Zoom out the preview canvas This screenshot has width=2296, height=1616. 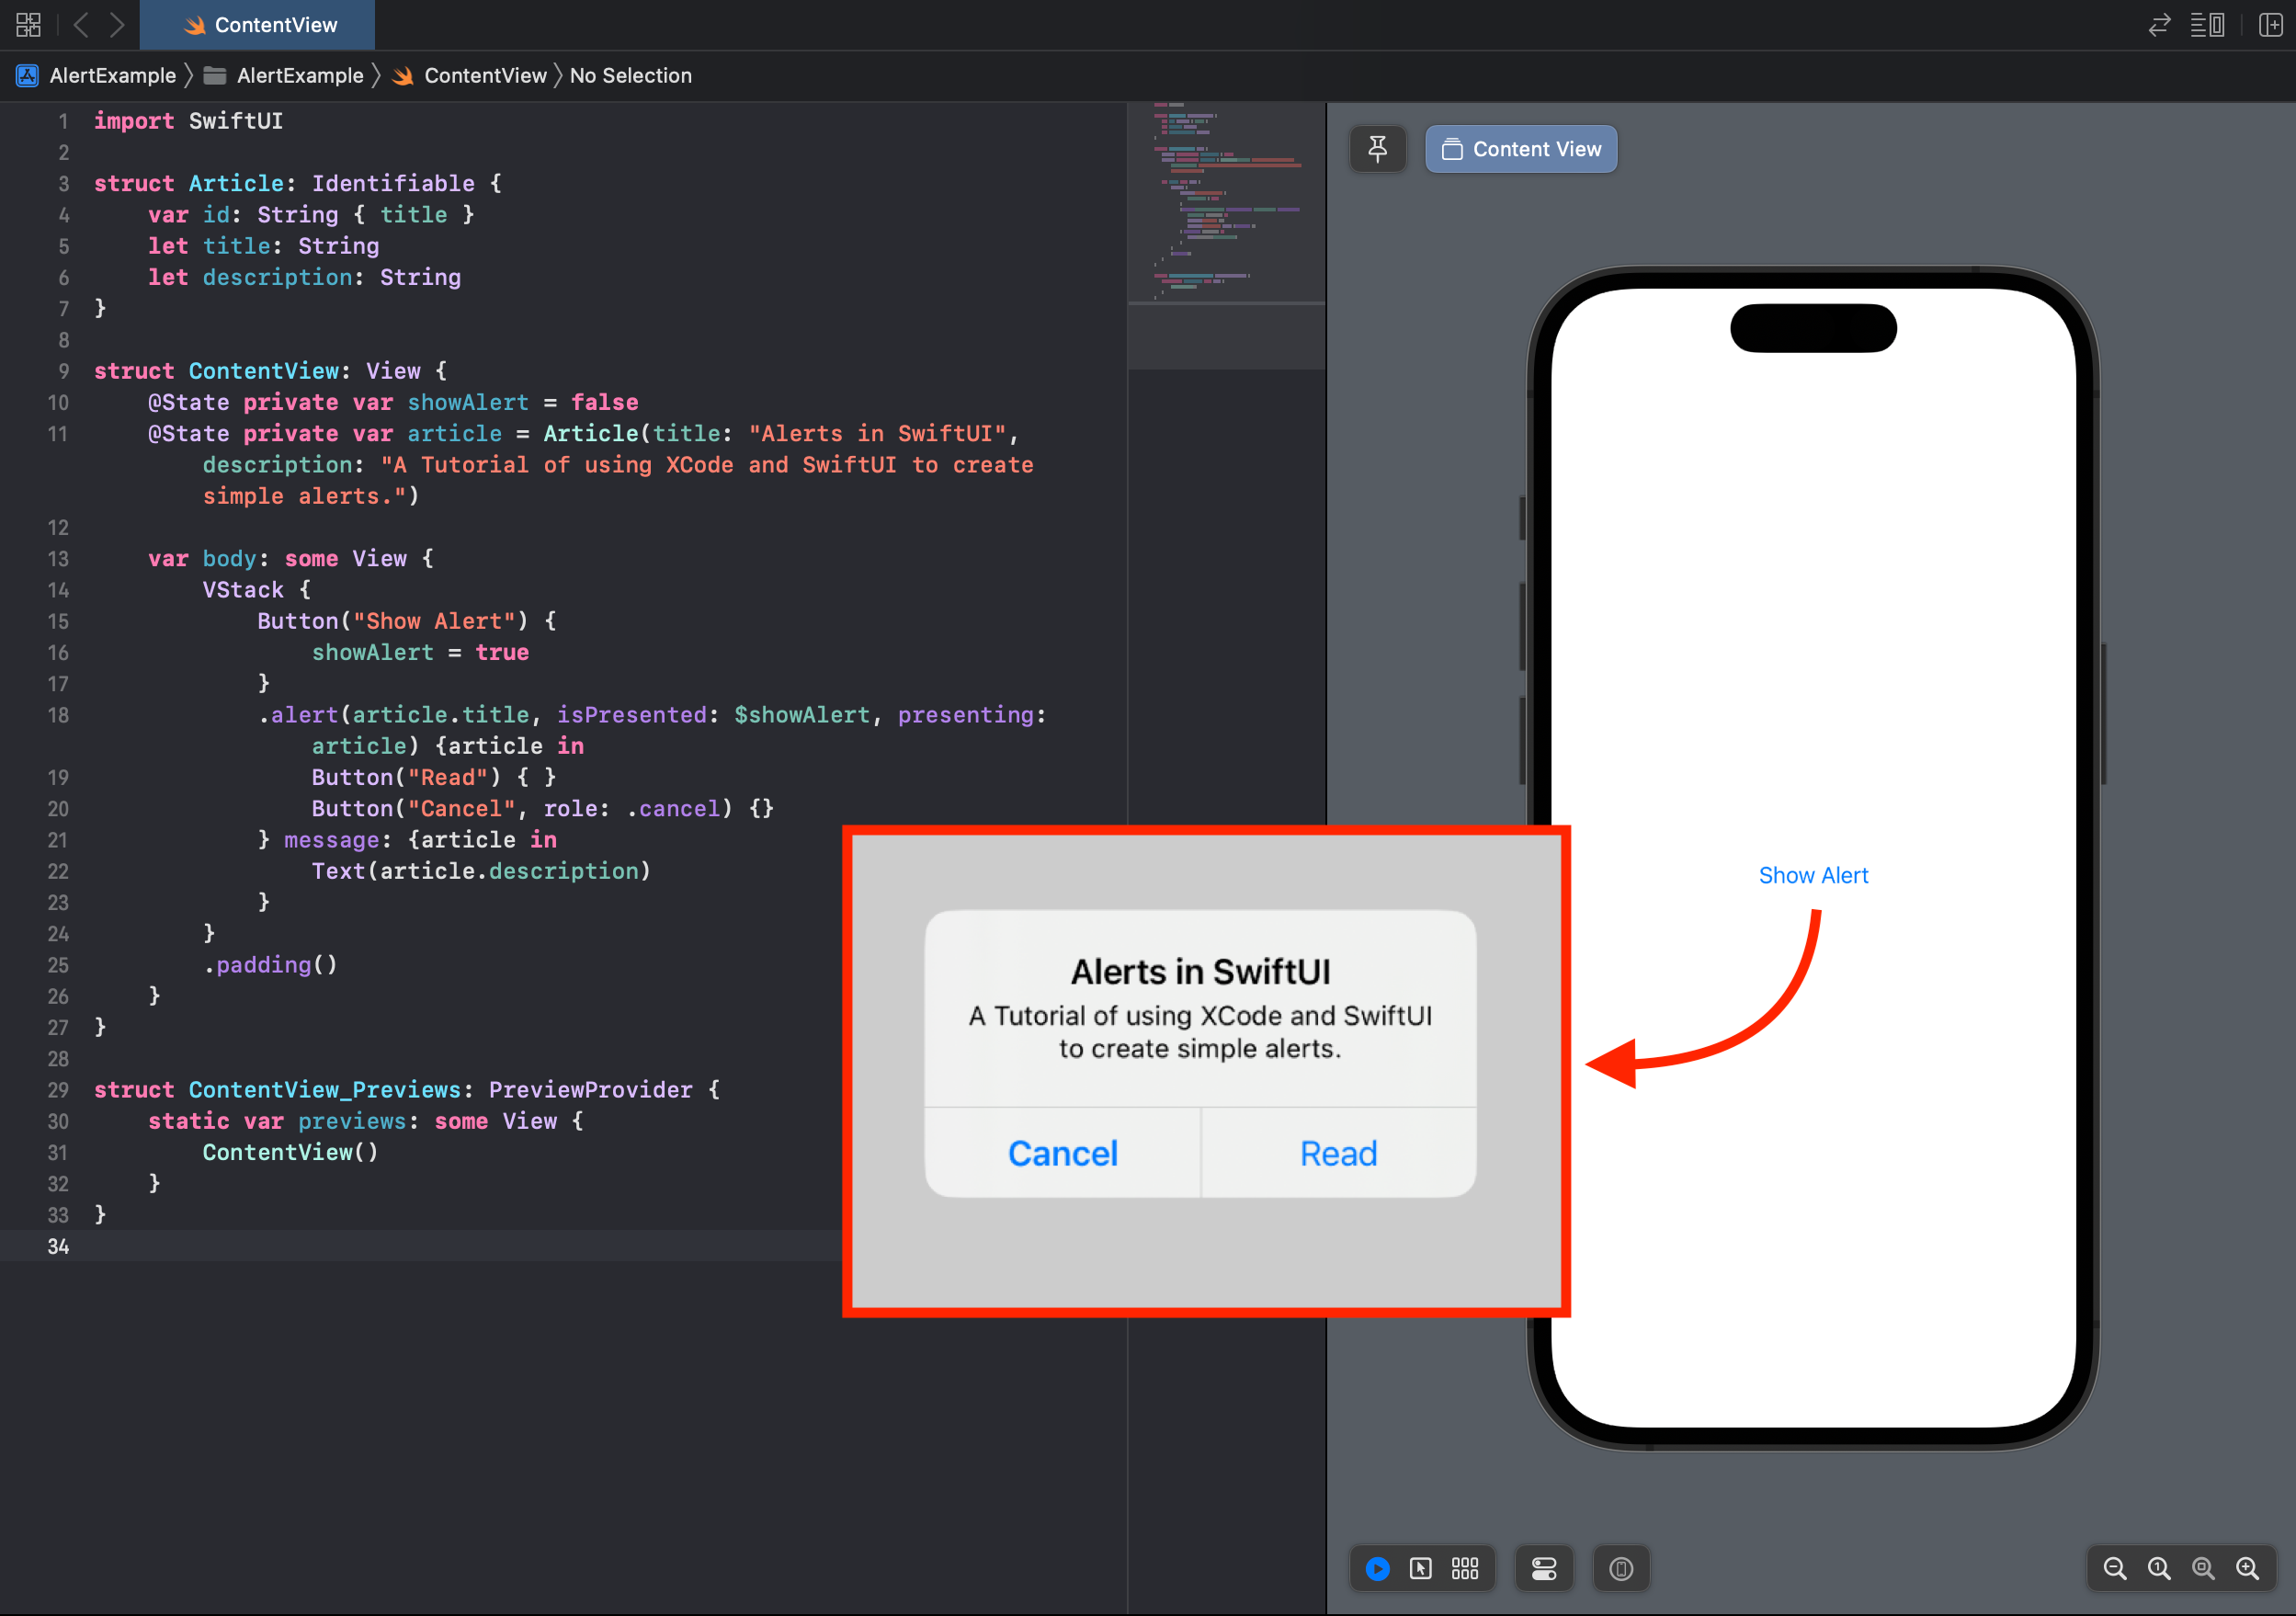(2114, 1568)
